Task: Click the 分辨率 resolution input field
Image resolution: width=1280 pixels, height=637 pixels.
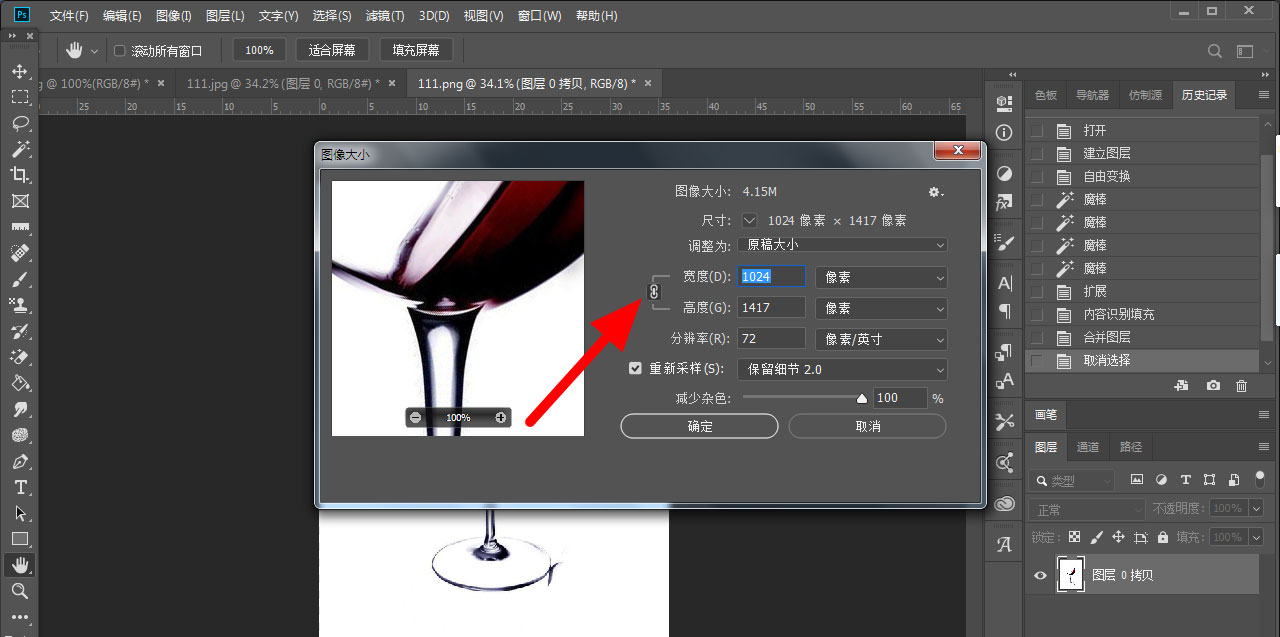Action: click(x=771, y=339)
